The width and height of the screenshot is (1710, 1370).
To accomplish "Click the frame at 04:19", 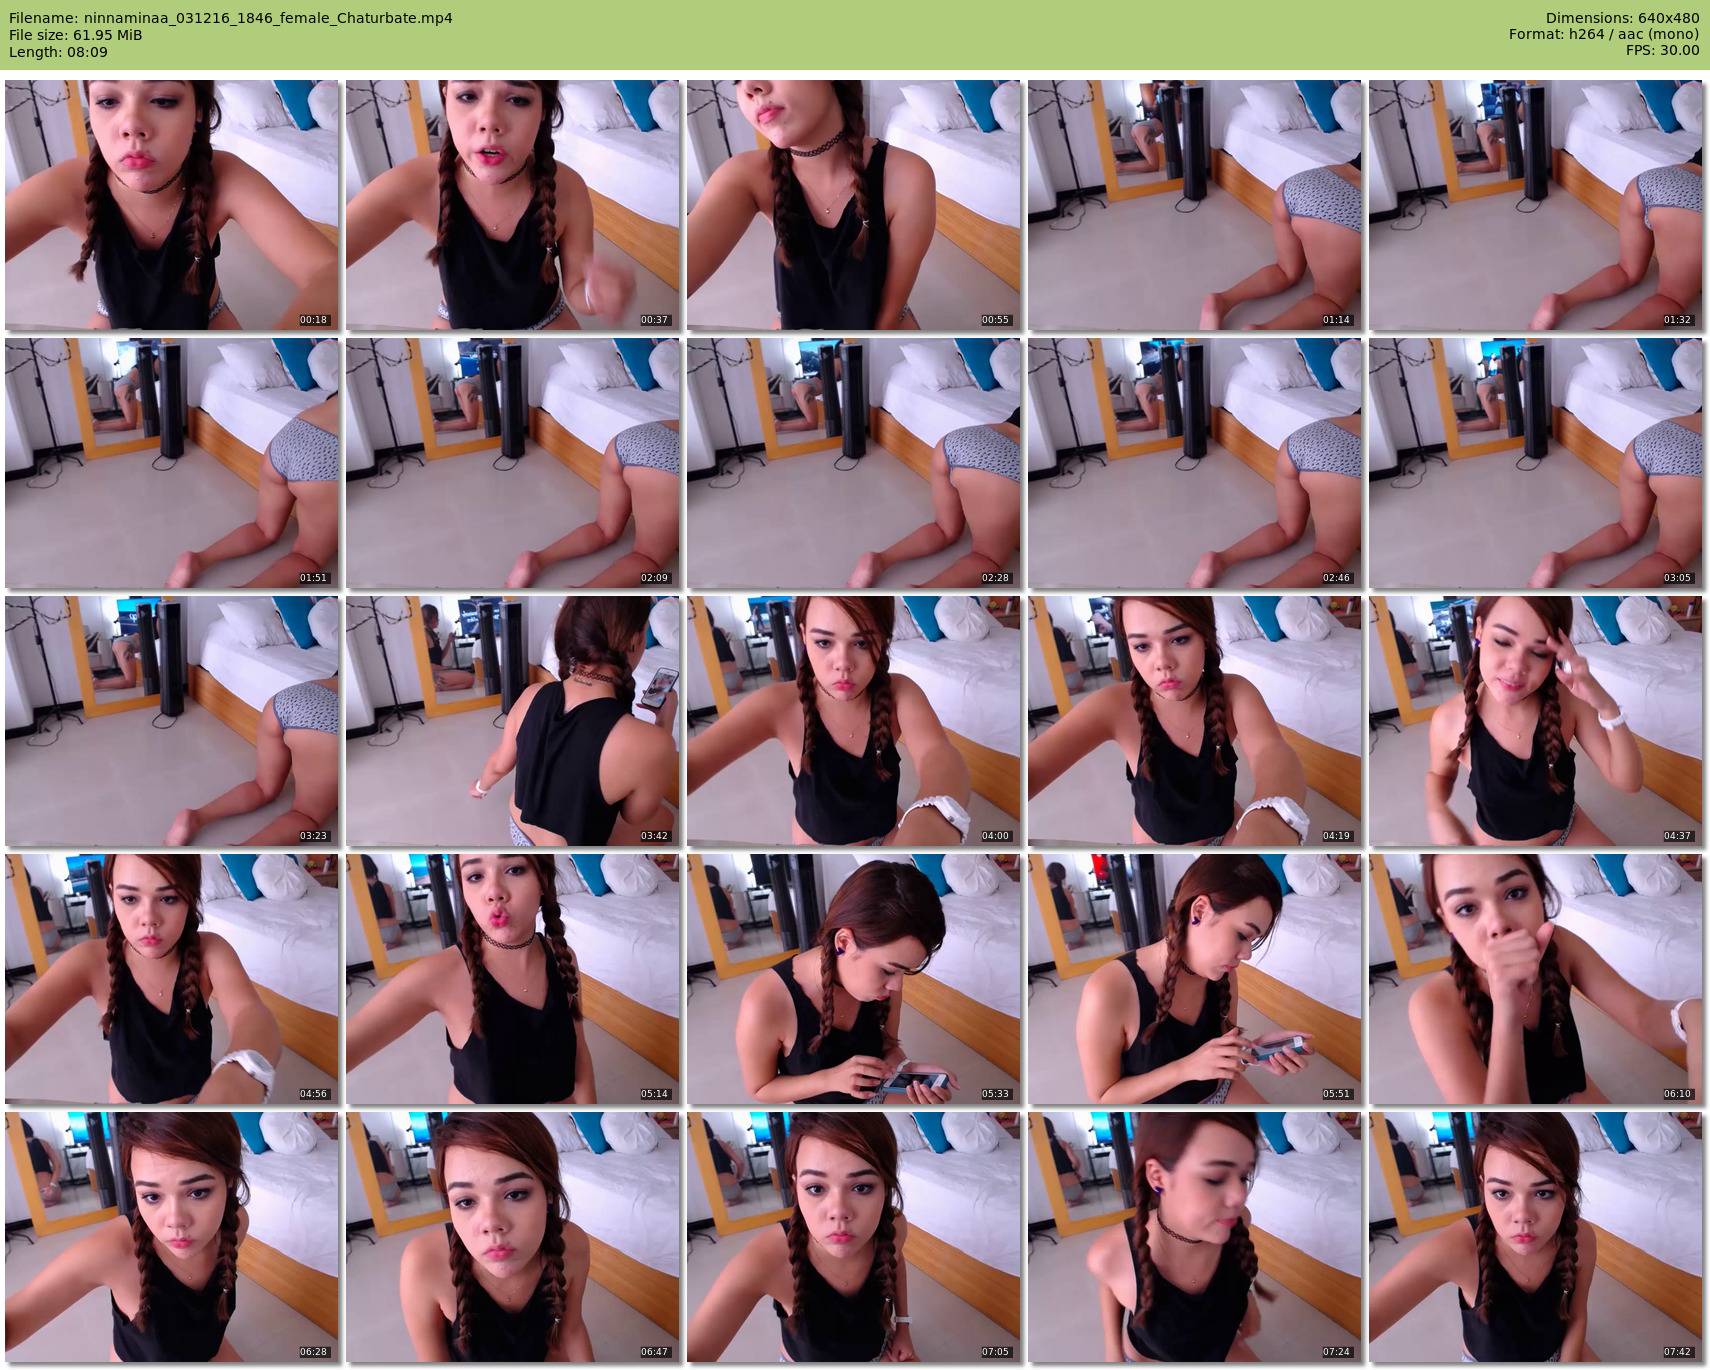I will click(x=1194, y=721).
